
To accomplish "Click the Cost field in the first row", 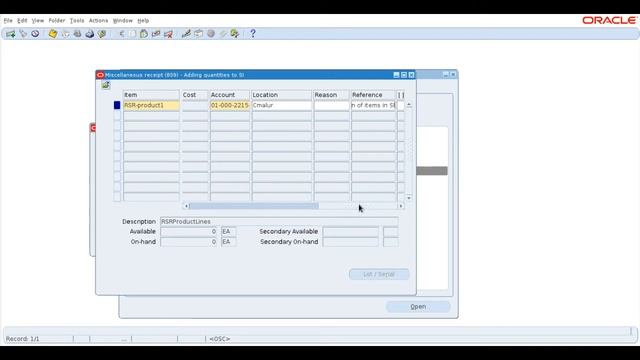I will coord(195,105).
